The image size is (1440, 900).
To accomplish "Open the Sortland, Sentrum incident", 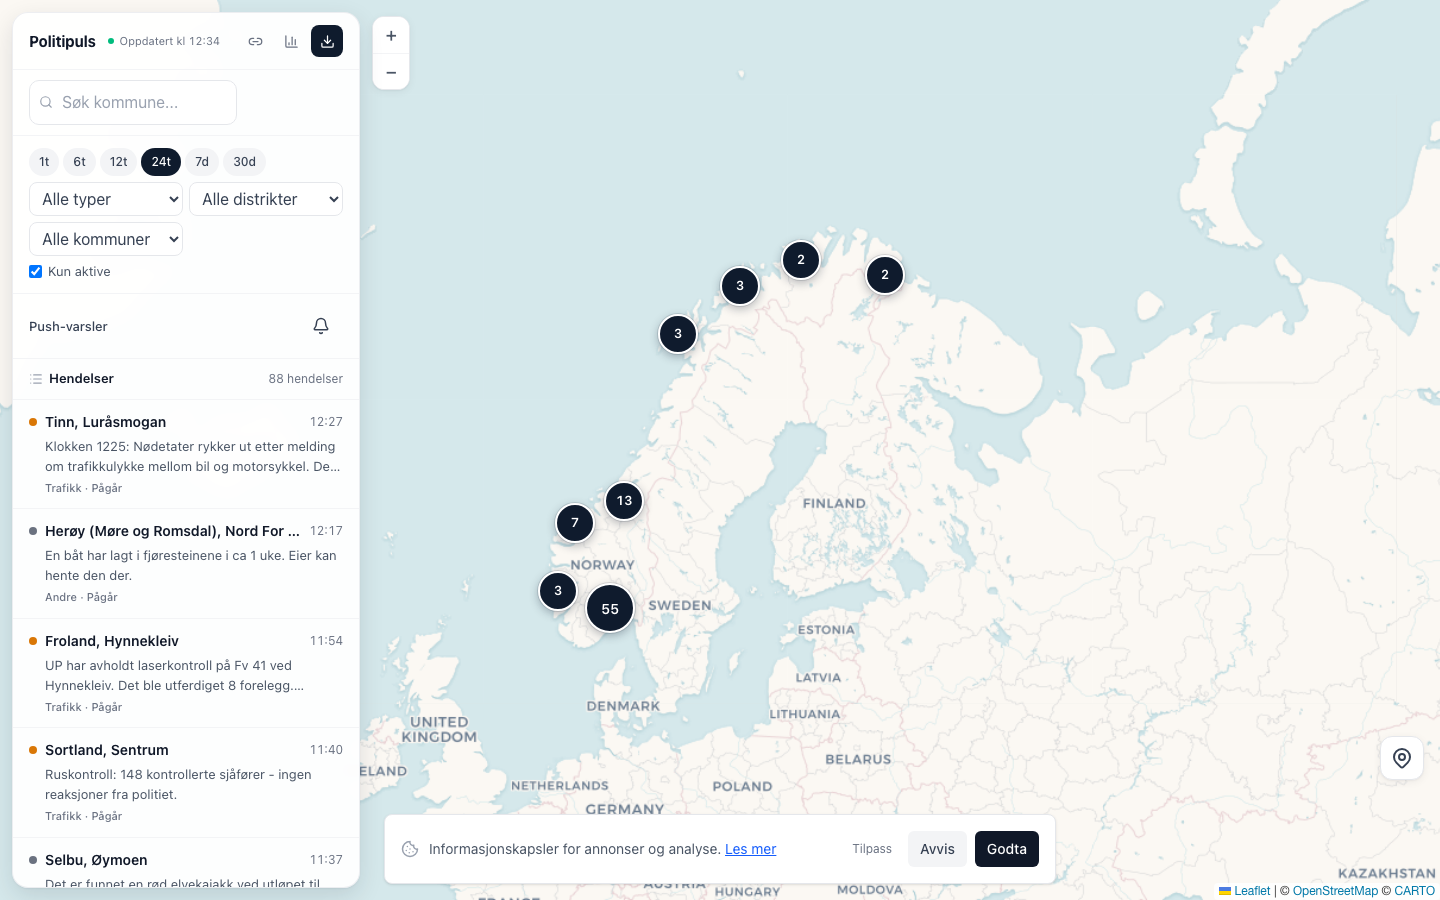I will 186,783.
